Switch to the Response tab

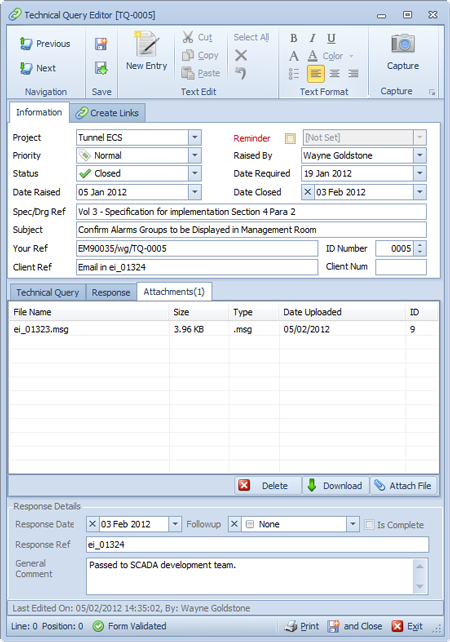(111, 292)
